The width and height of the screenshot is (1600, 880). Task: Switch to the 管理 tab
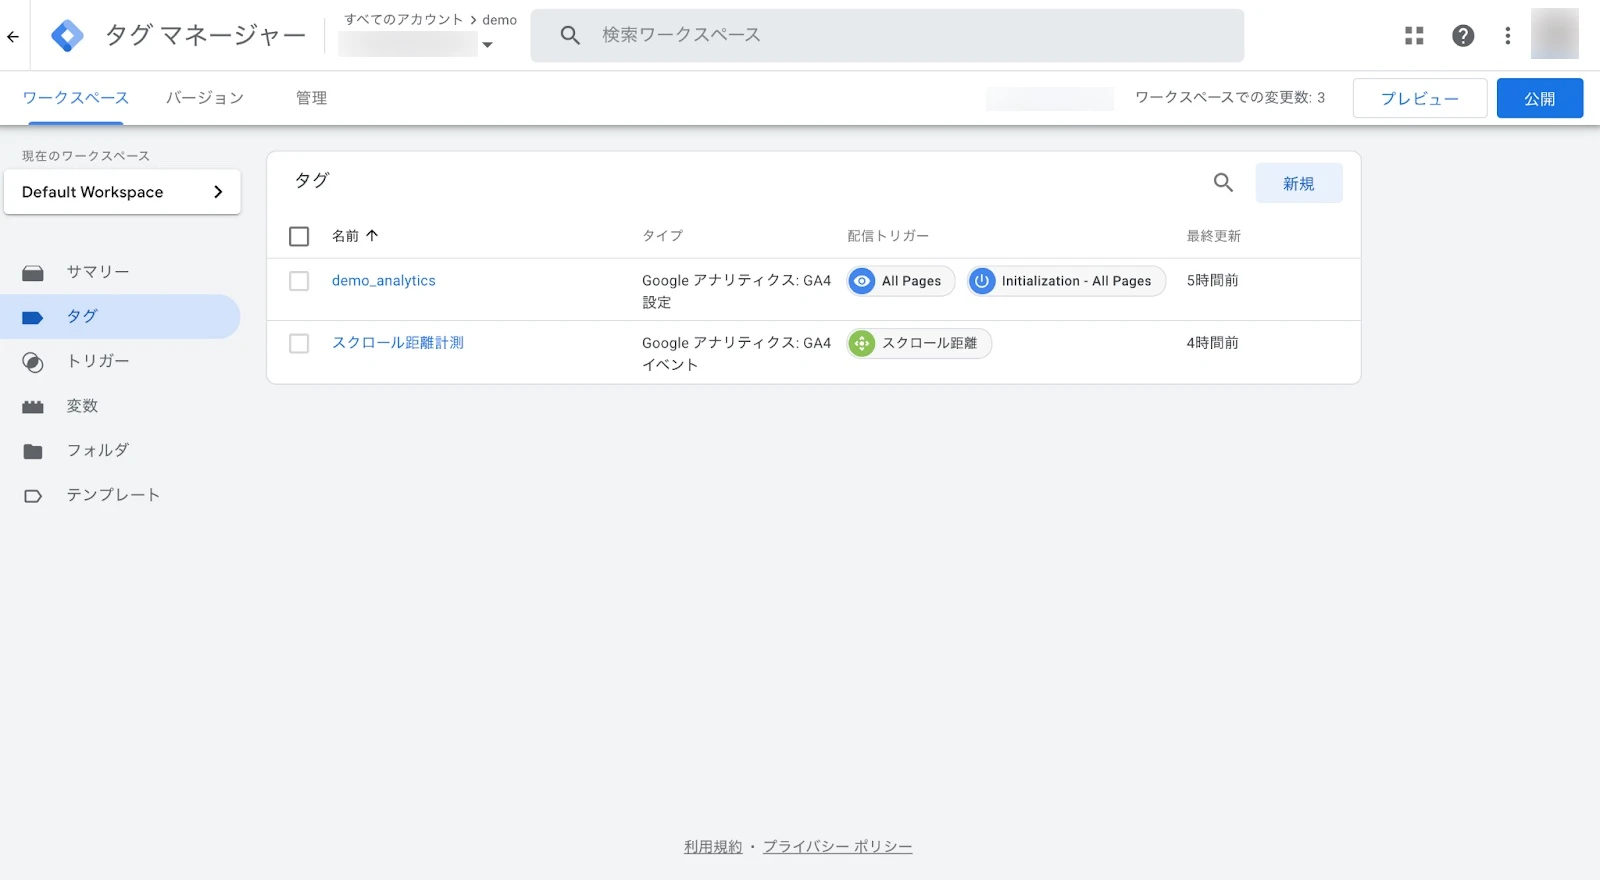(311, 98)
